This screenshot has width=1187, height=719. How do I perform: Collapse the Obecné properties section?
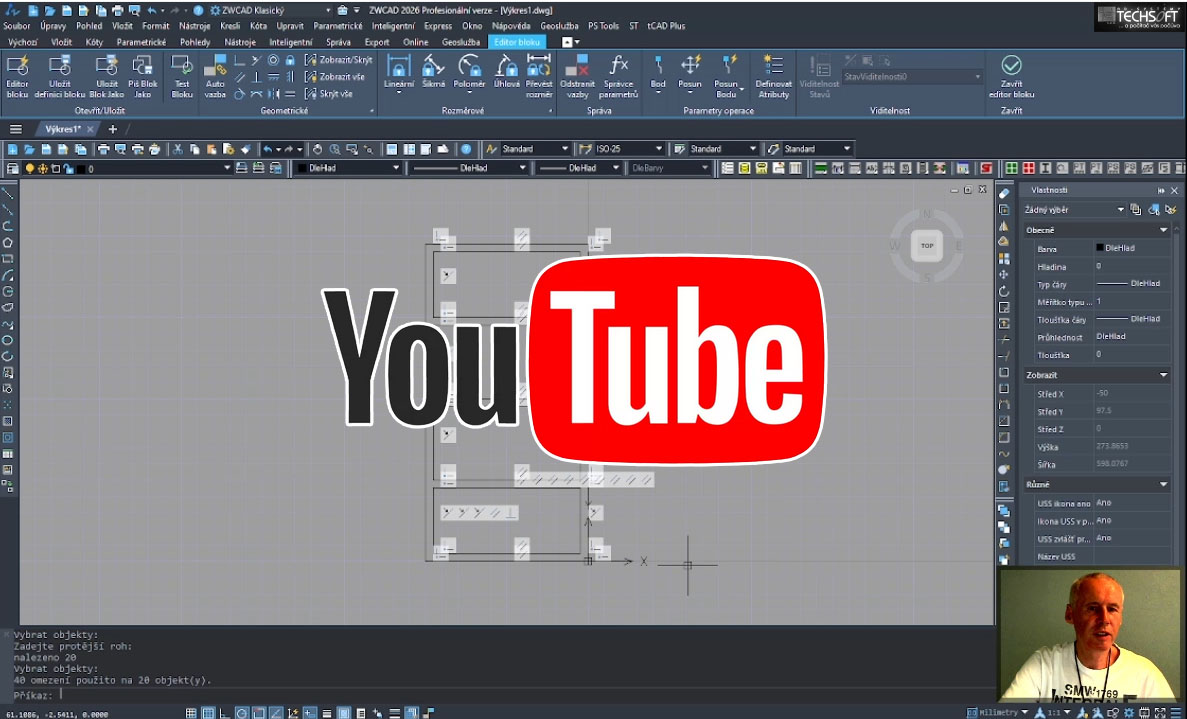coord(1164,230)
